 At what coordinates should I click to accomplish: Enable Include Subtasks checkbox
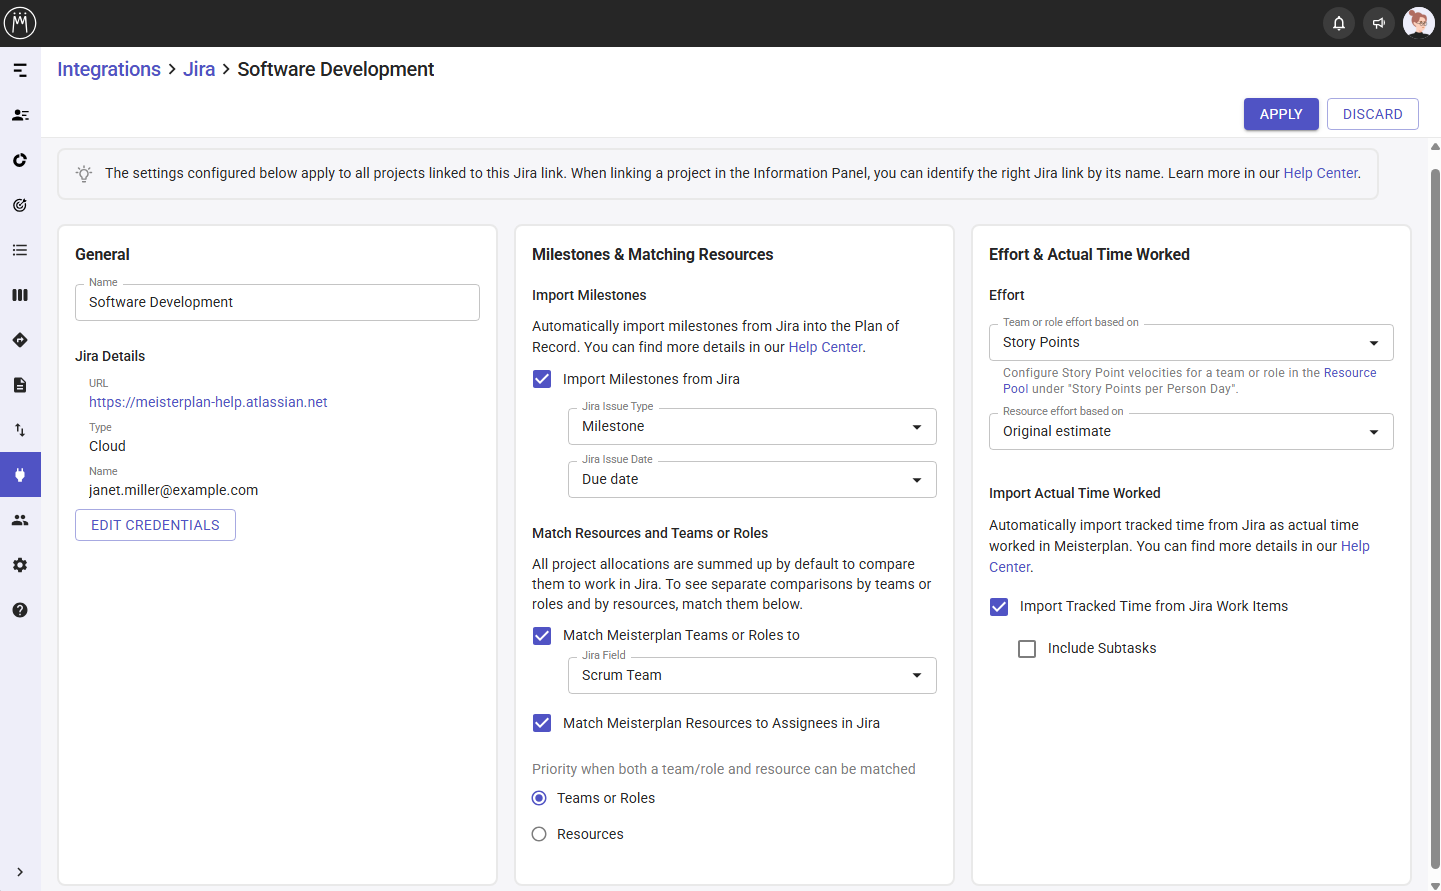[x=1027, y=648]
